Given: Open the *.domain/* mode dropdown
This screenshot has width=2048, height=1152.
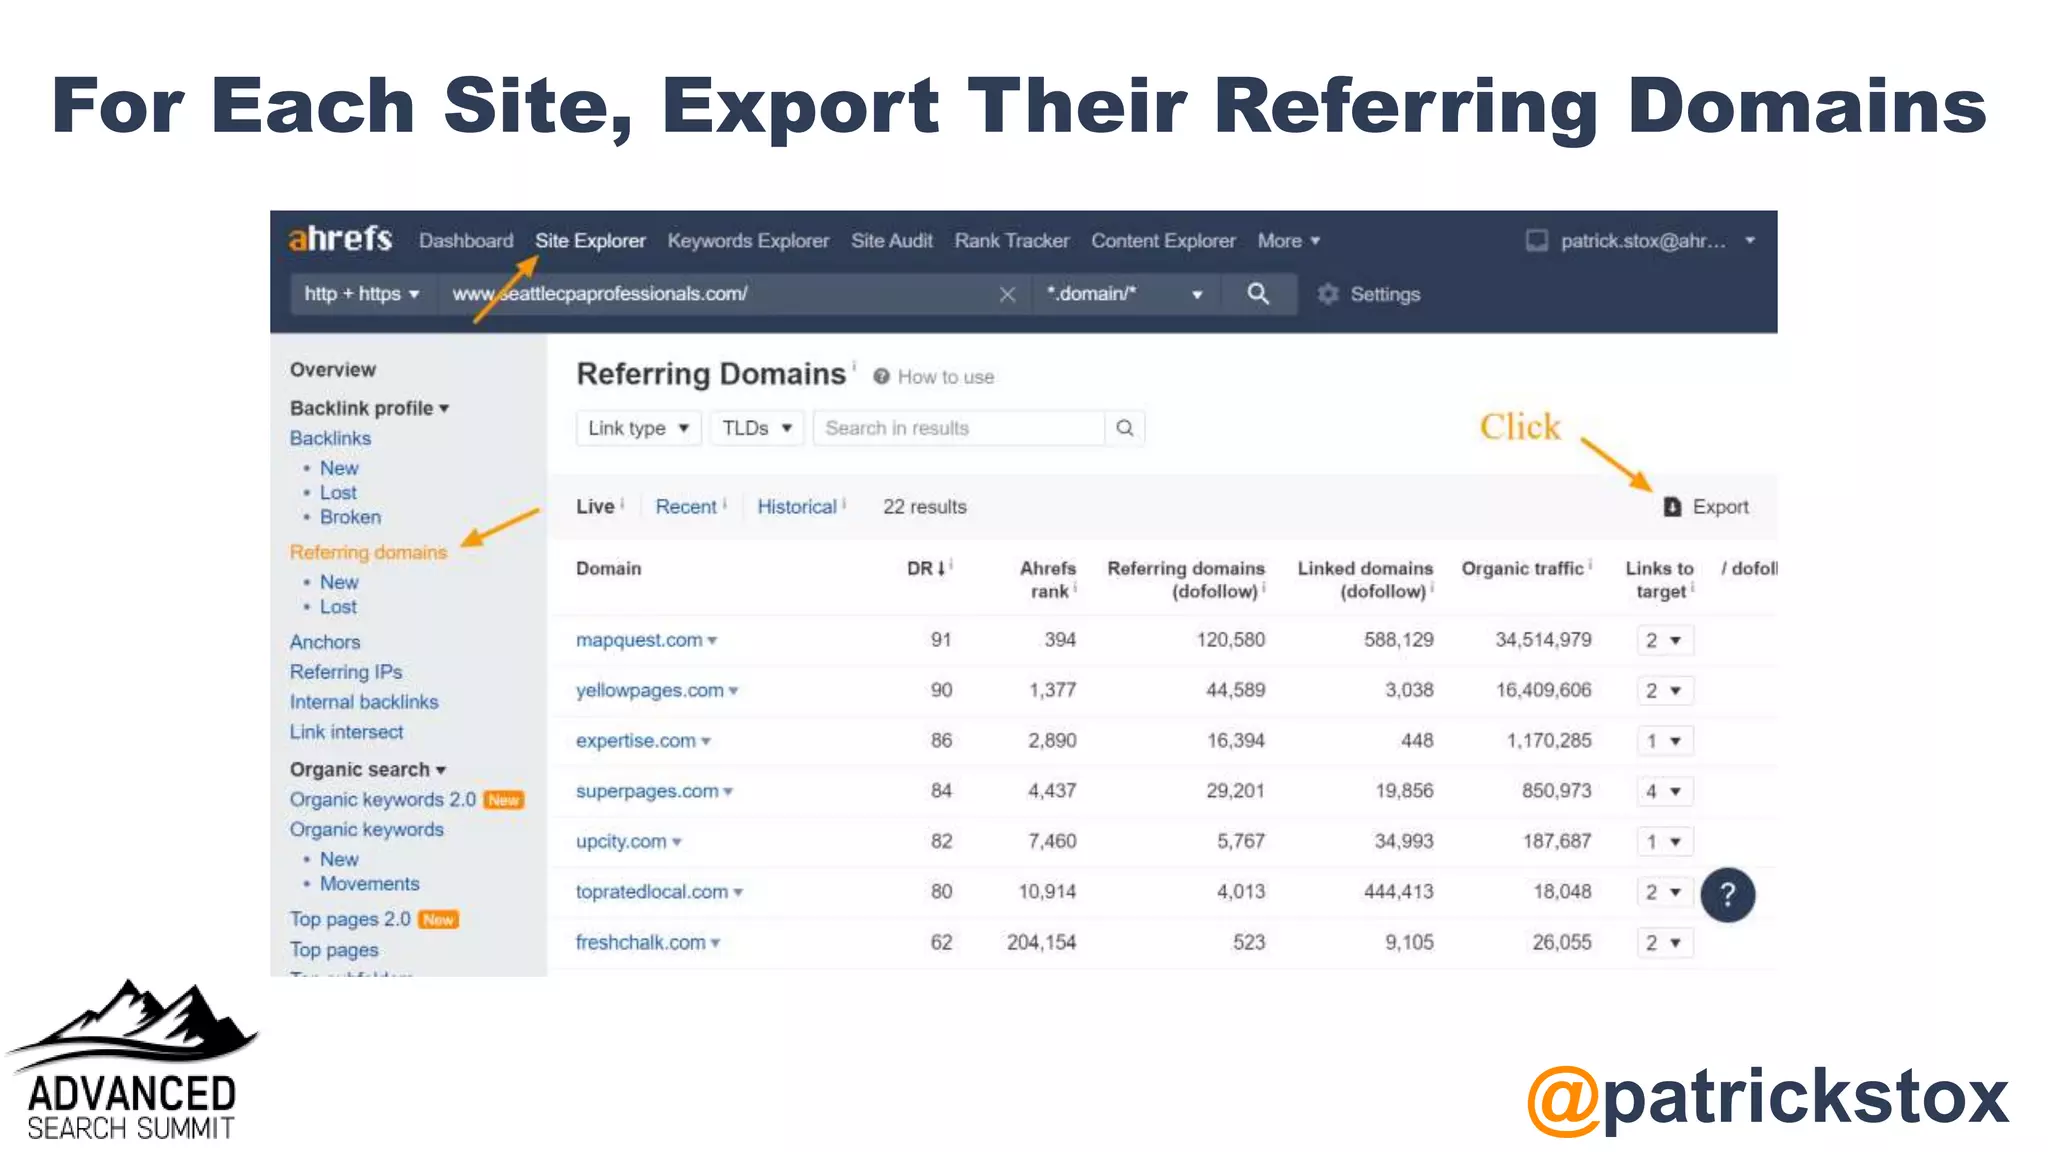Looking at the screenshot, I should click(1125, 294).
